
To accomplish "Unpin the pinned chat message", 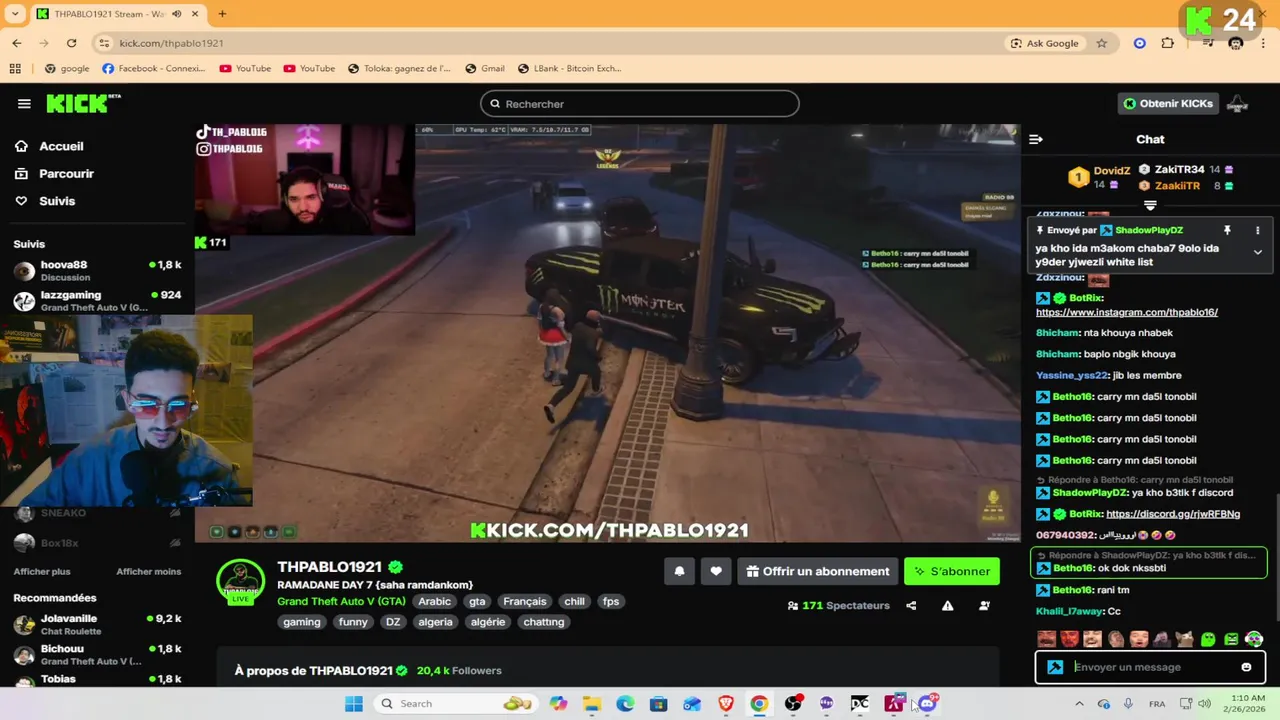I will [1227, 231].
